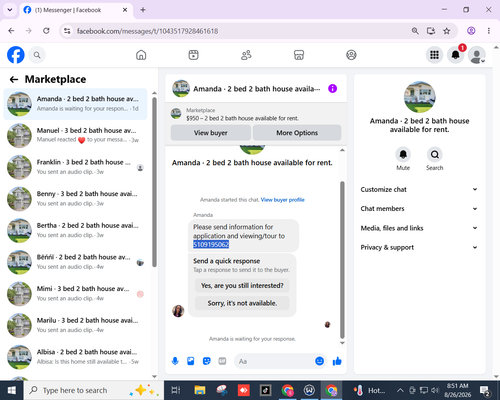Send quick response 'Sorry, it's not available.'
Image resolution: width=500 pixels, height=400 pixels.
click(x=242, y=303)
